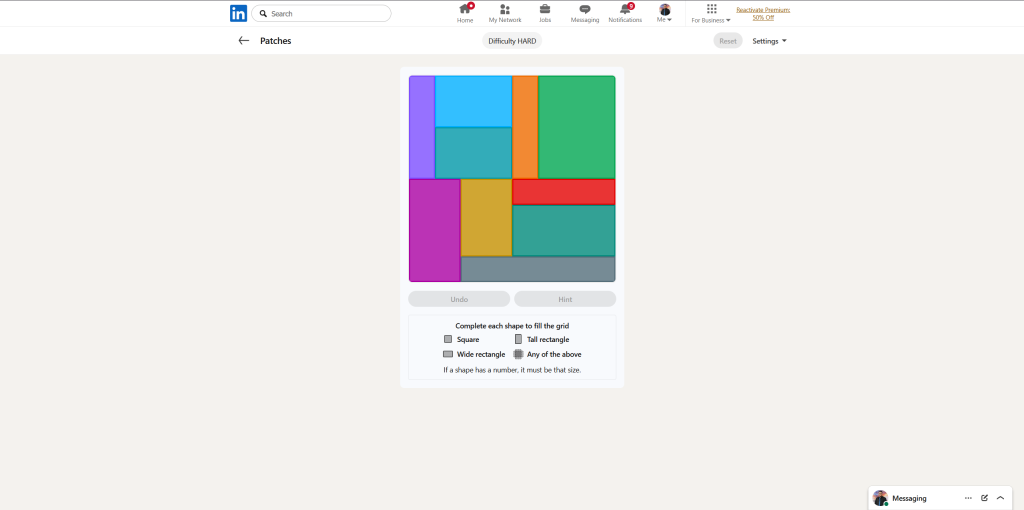
Task: Select the large green patch
Action: [577, 127]
